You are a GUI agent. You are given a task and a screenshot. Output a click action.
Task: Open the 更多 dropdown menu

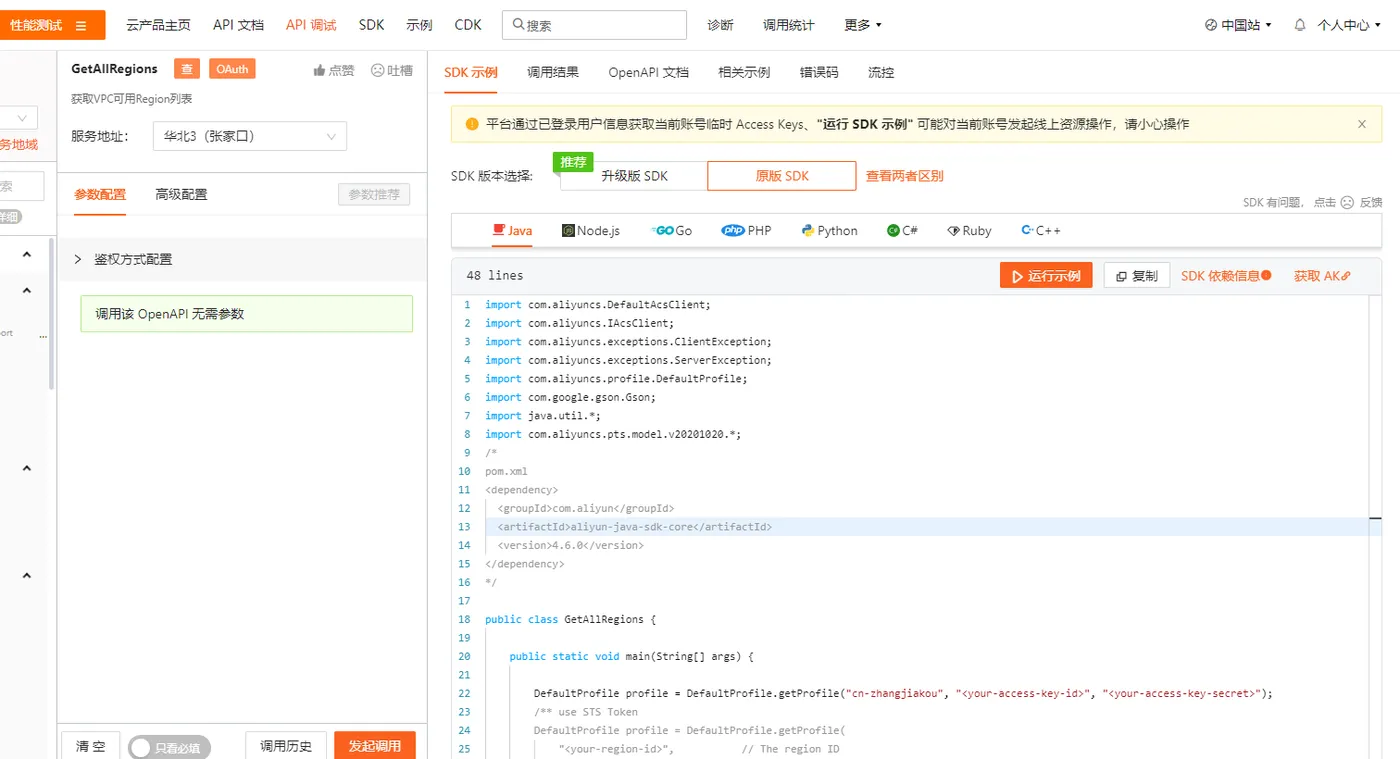point(863,25)
